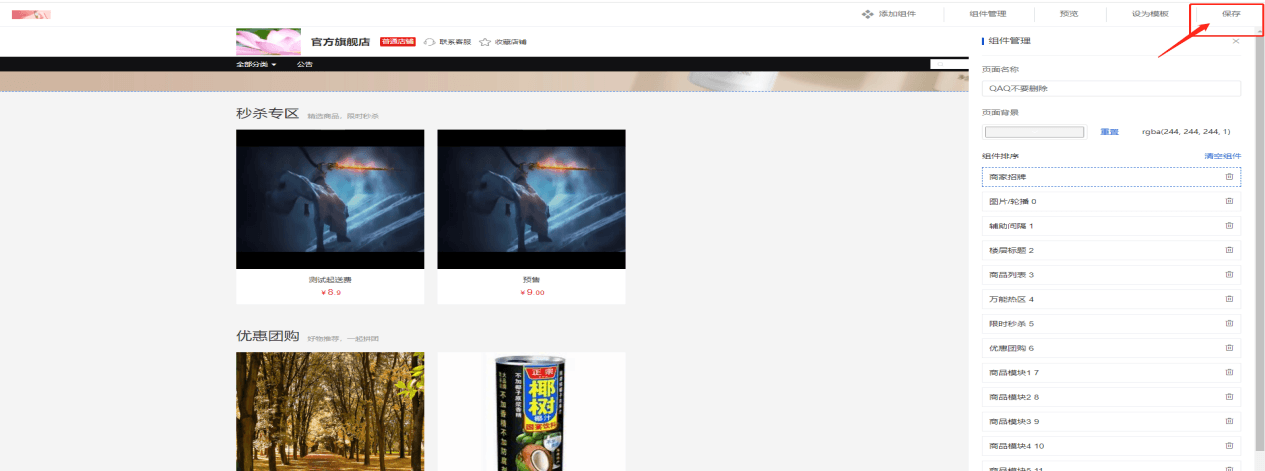The image size is (1265, 471).
Task: Delete the 商品模块4 10 component via trash icon
Action: 1229,446
